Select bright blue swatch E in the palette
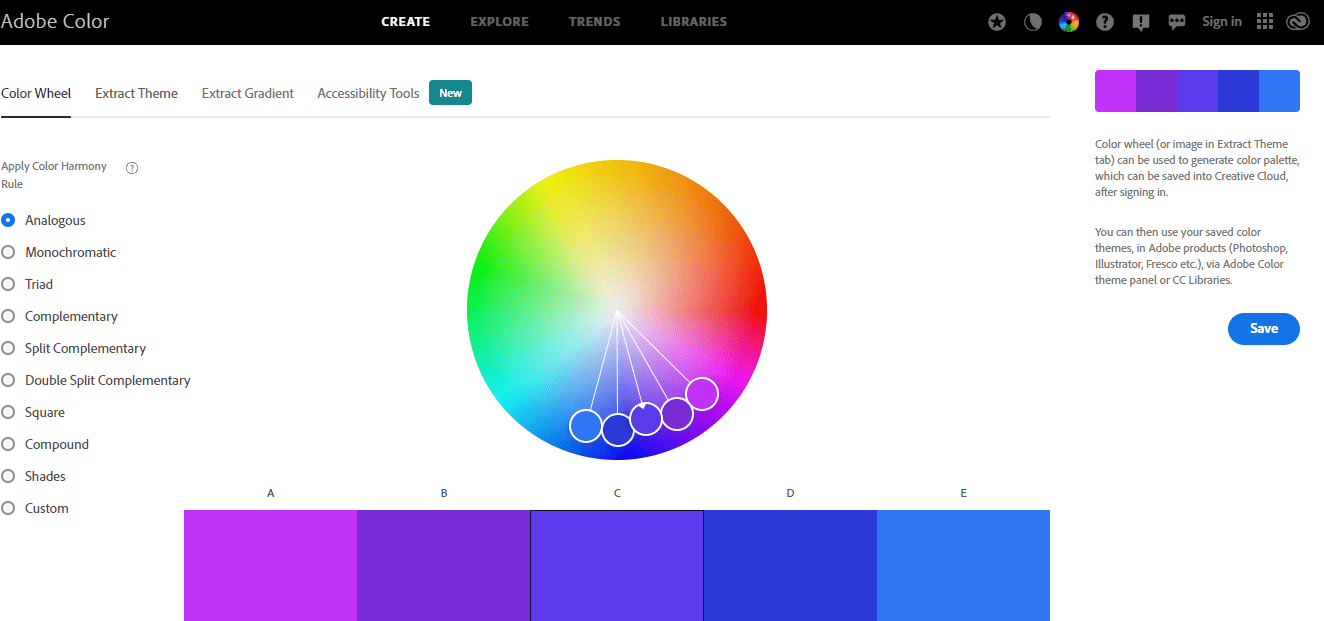The height and width of the screenshot is (621, 1324). point(963,565)
